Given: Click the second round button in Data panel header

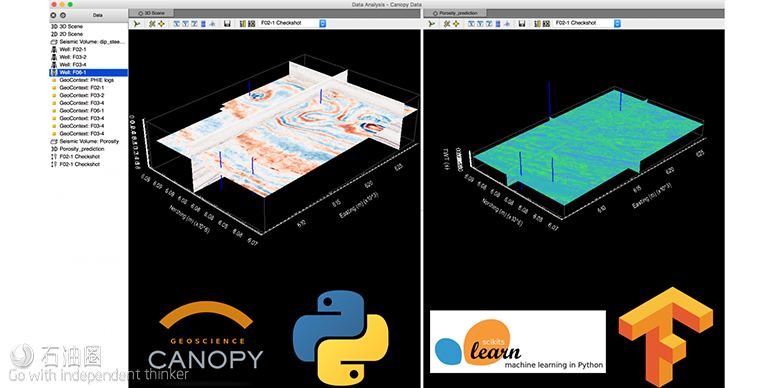Looking at the screenshot, I should tap(62, 15).
